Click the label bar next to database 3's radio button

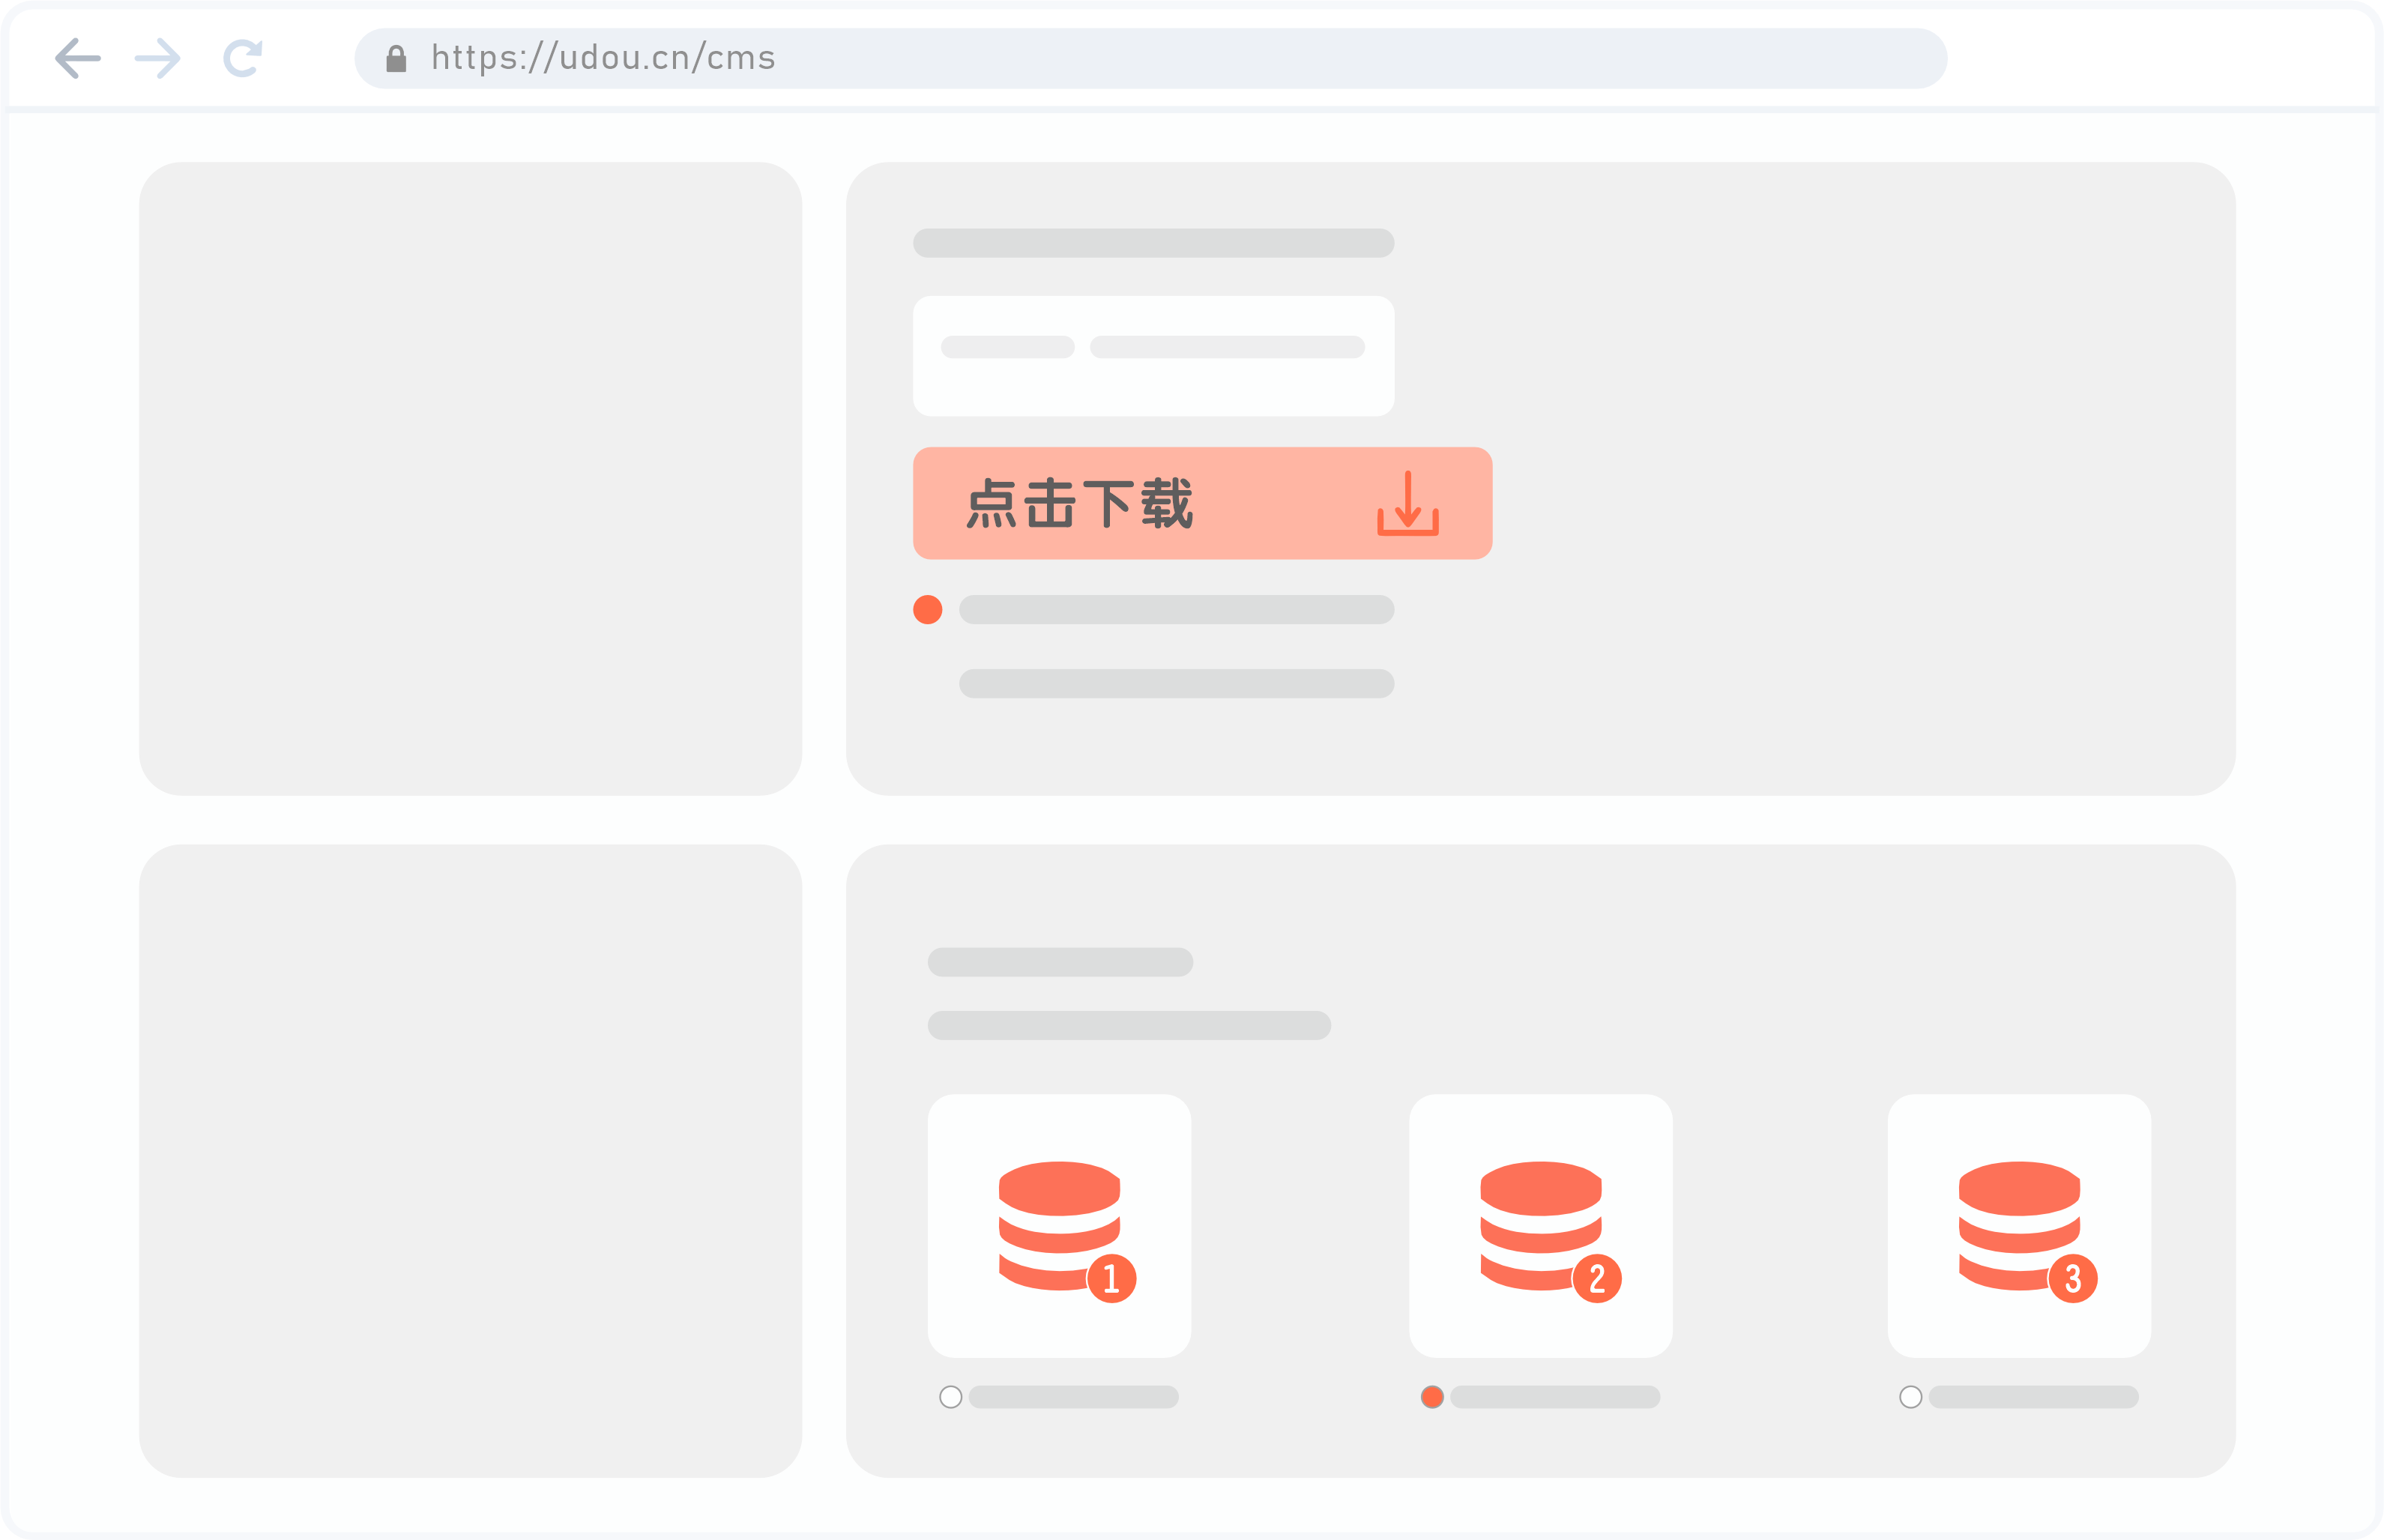[x=2033, y=1396]
